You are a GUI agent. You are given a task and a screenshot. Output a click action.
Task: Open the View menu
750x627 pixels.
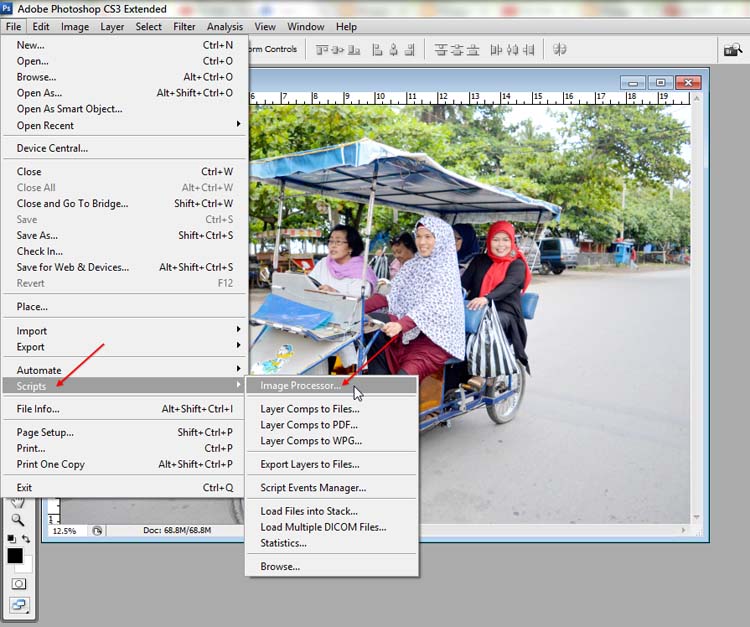coord(265,27)
